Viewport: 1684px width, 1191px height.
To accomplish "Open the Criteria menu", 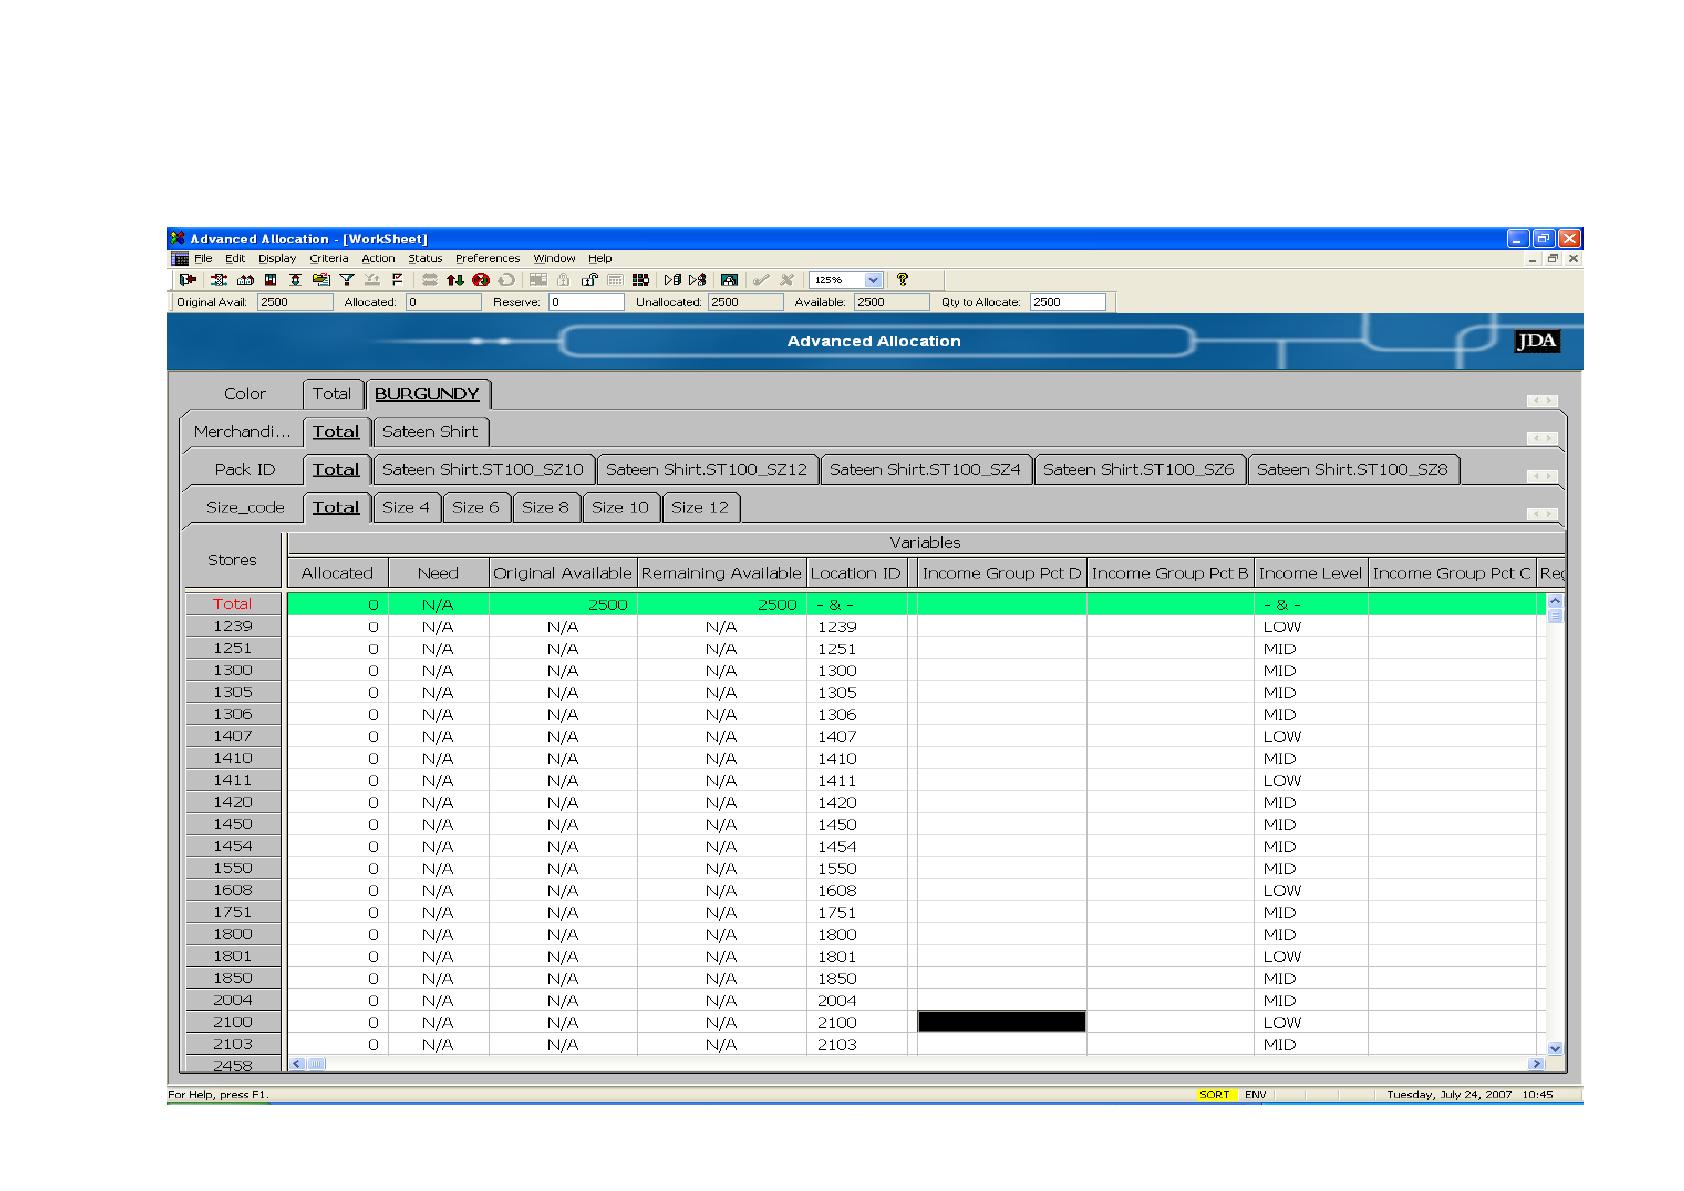I will tap(328, 258).
